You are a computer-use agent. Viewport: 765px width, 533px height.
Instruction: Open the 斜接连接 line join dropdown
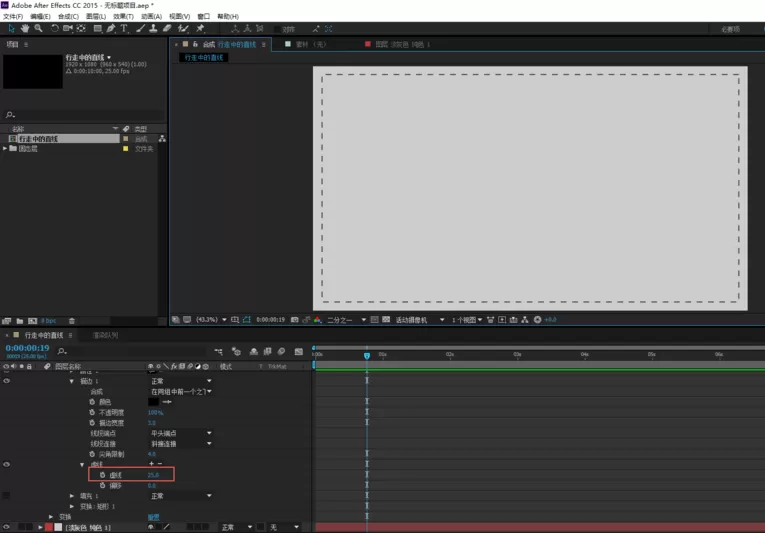pyautogui.click(x=181, y=444)
